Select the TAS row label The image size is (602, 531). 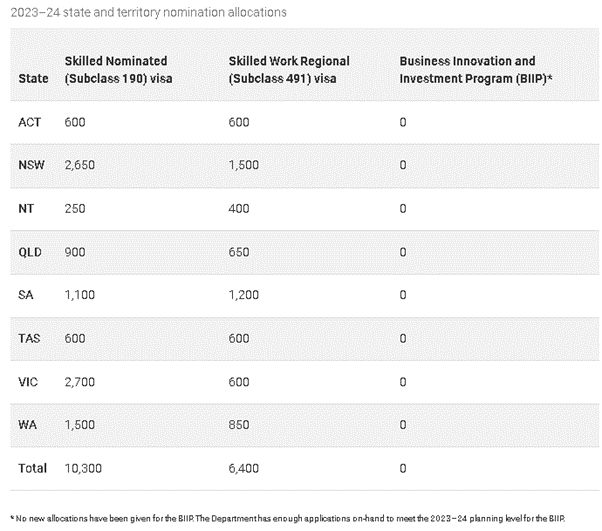click(x=29, y=338)
